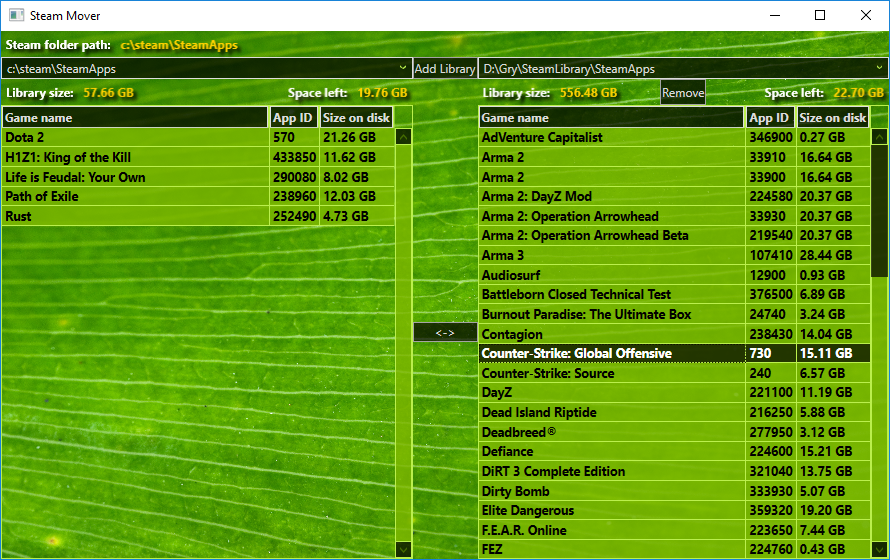The height and width of the screenshot is (560, 890).
Task: Select Audiosurf row
Action: [674, 275]
